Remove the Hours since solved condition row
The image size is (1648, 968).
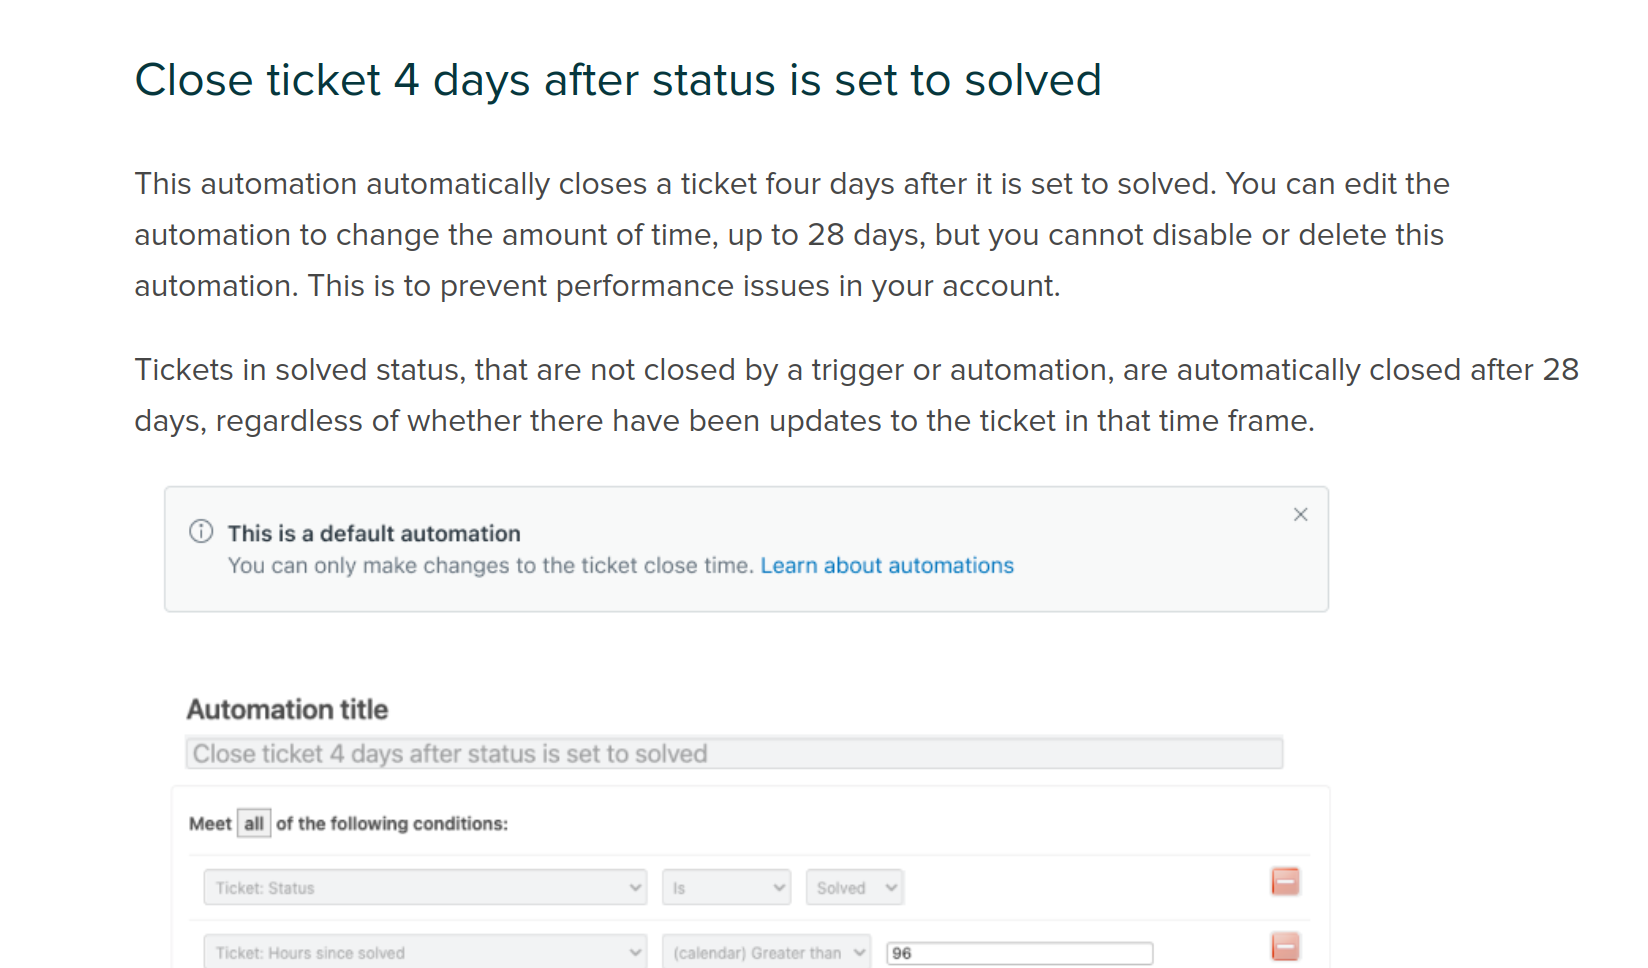(x=1285, y=946)
